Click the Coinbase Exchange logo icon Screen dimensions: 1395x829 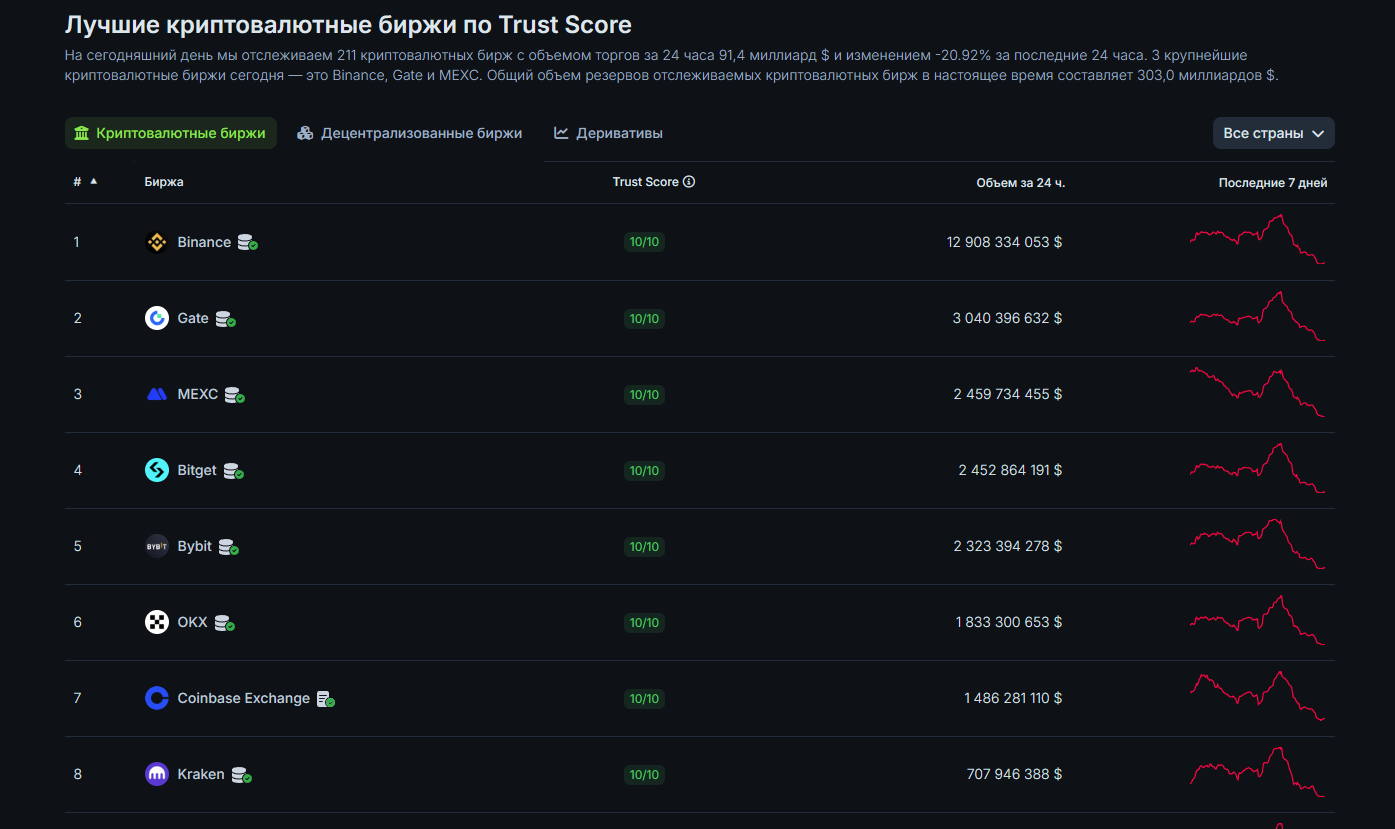pyautogui.click(x=157, y=698)
